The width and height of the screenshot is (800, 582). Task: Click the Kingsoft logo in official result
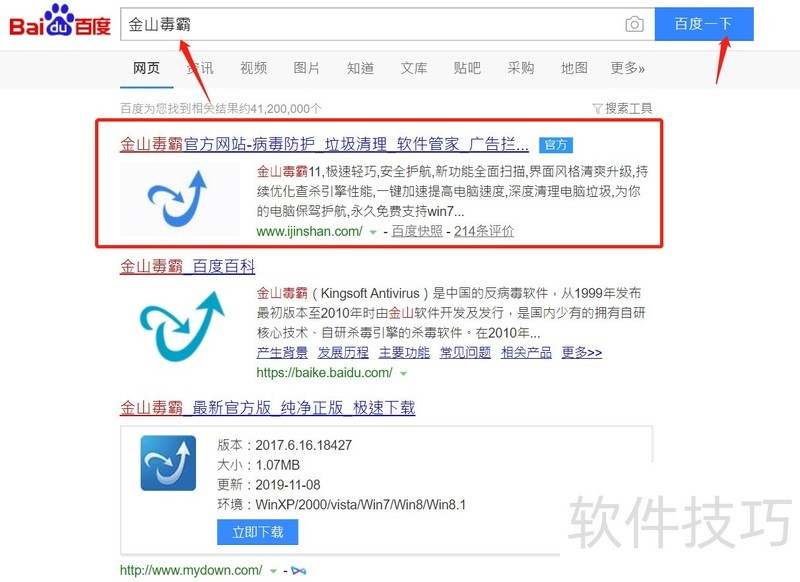[x=179, y=199]
